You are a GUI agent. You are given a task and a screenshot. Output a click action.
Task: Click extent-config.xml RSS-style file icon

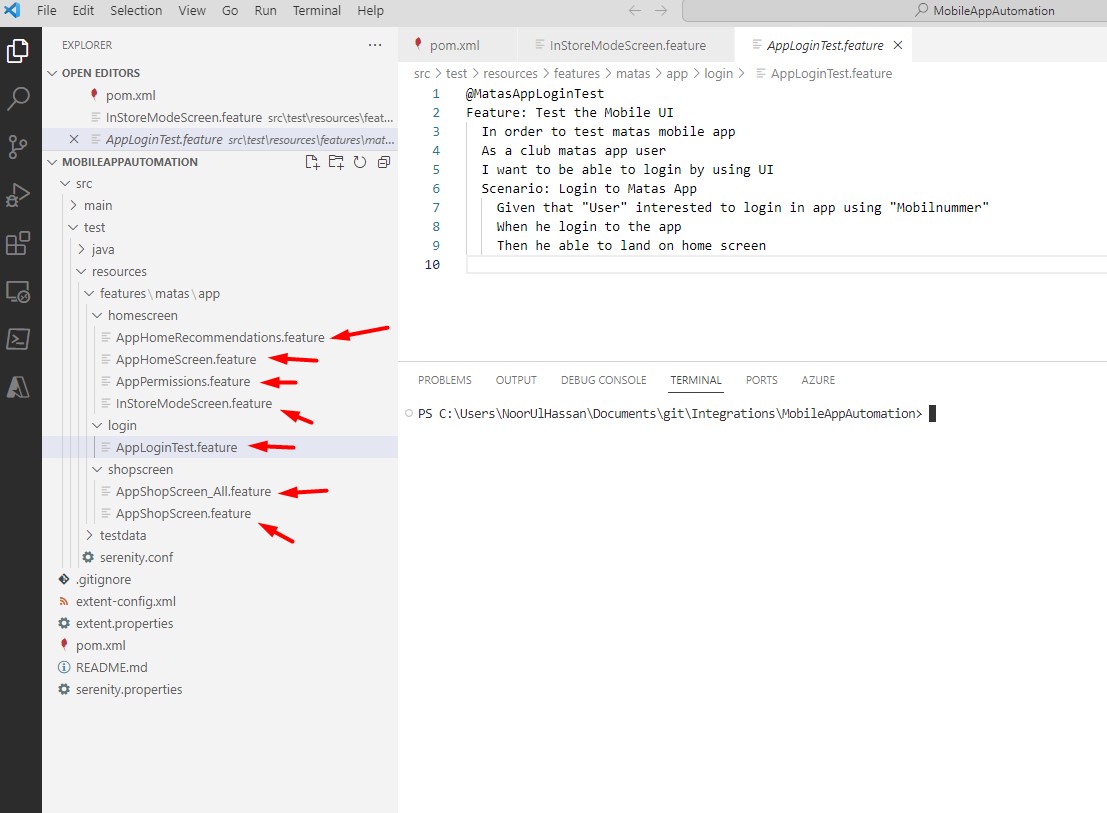coord(64,601)
